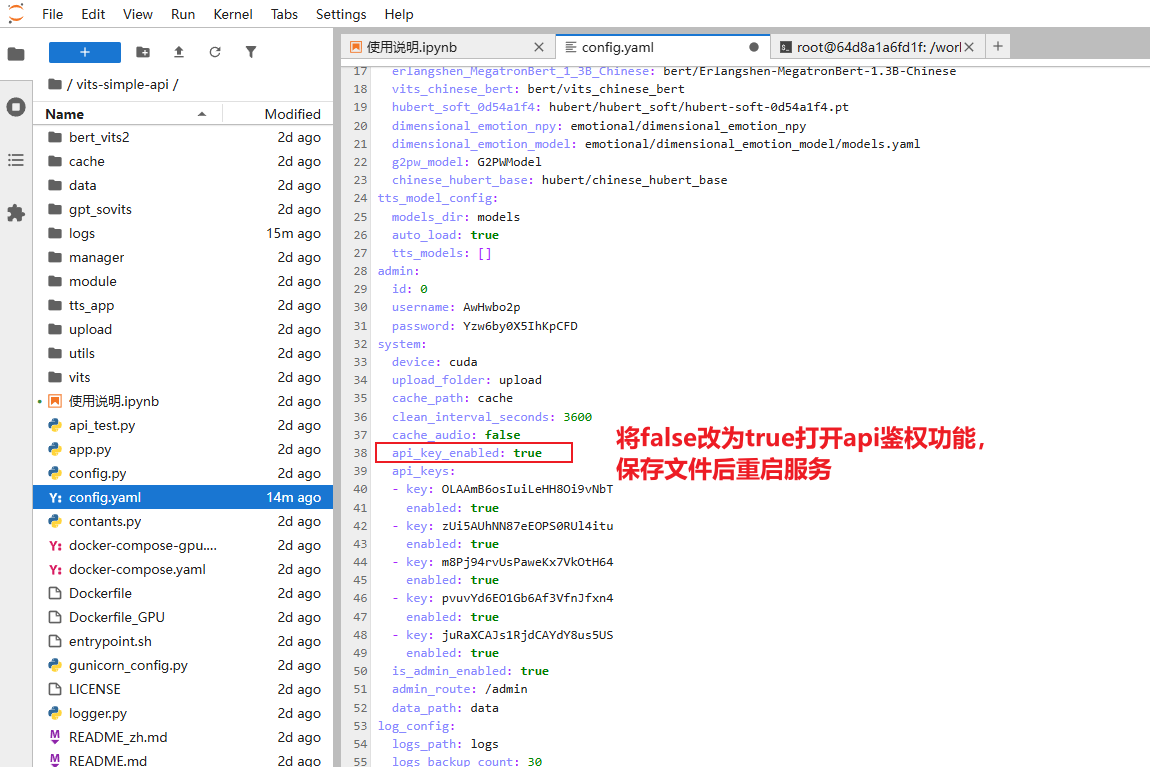Toggle the file filter funnel icon

coord(251,52)
